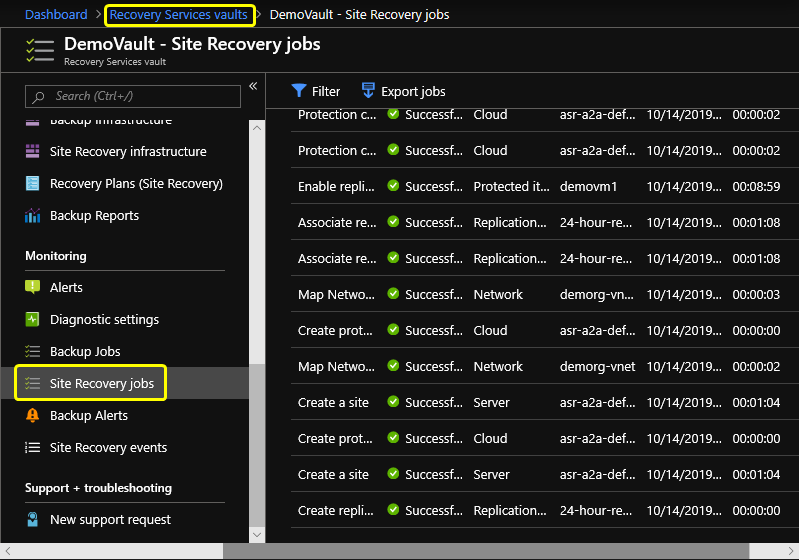Screen dimensions: 799x560
Task: Click the sidebar scrollbar up arrow
Action: click(x=257, y=128)
